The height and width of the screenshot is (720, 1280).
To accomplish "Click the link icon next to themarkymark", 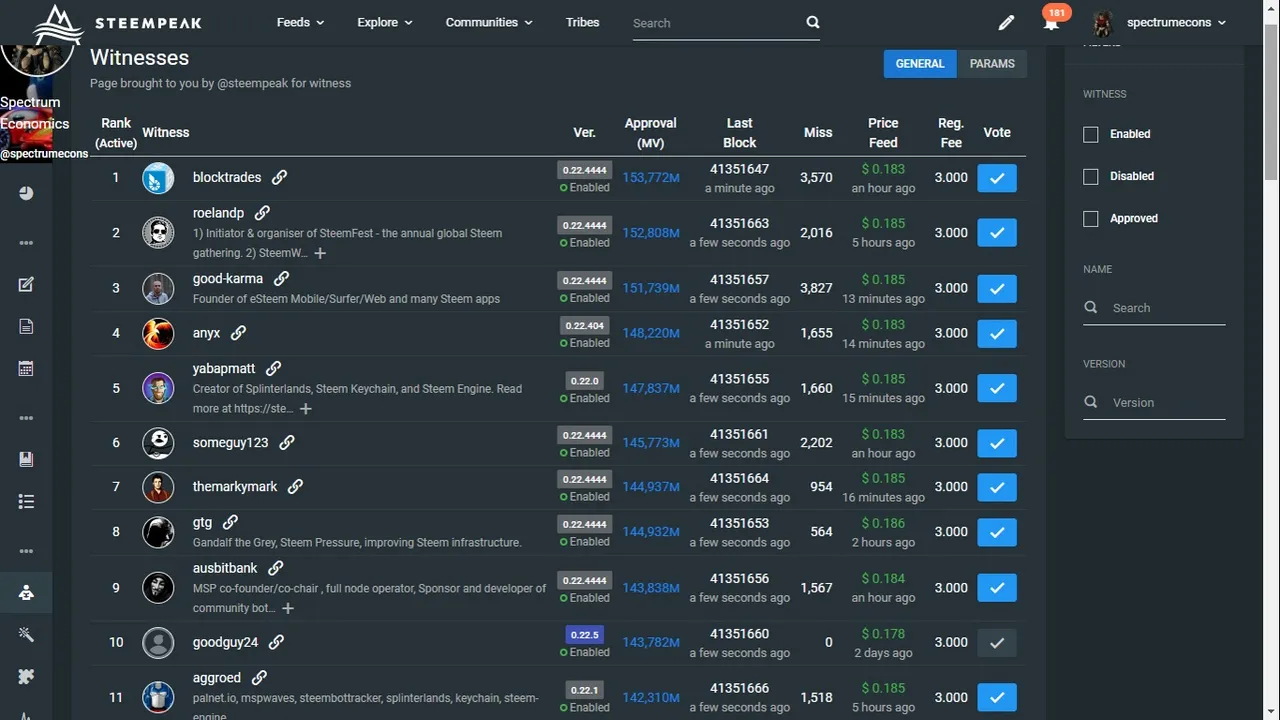I will (295, 486).
